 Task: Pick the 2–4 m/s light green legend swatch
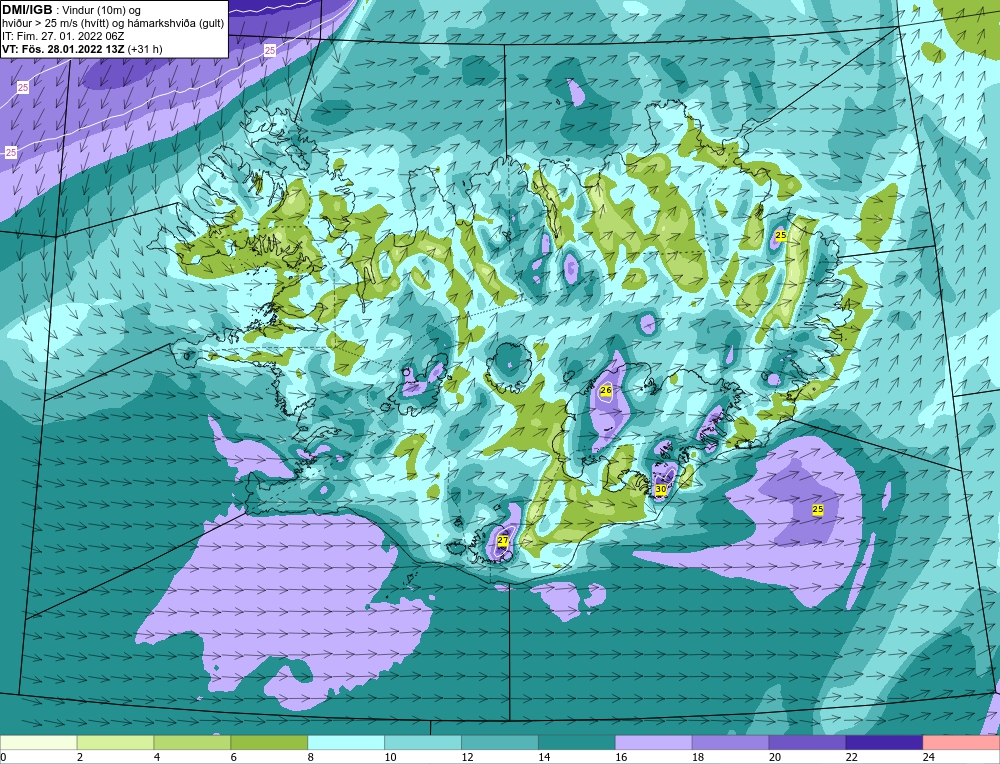[x=115, y=743]
